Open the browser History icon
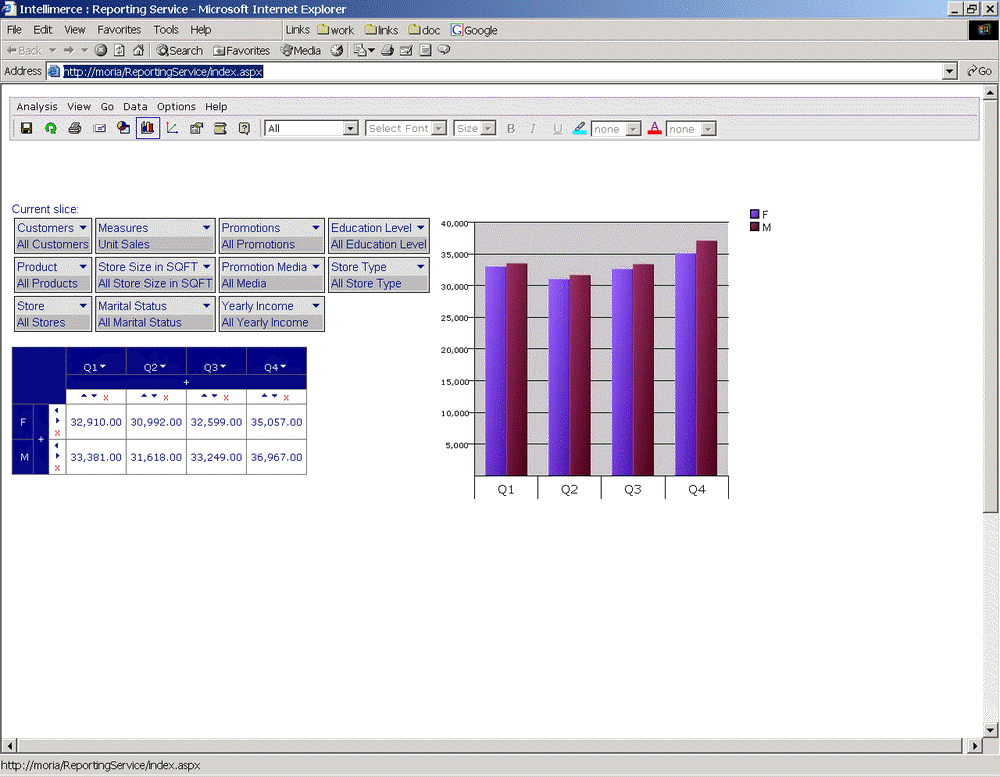Image resolution: width=1000 pixels, height=777 pixels. [x=336, y=50]
